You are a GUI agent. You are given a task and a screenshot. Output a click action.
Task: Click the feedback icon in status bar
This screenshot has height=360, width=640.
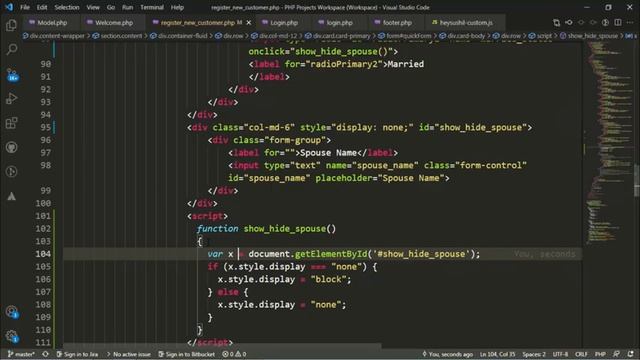[x=616, y=354]
